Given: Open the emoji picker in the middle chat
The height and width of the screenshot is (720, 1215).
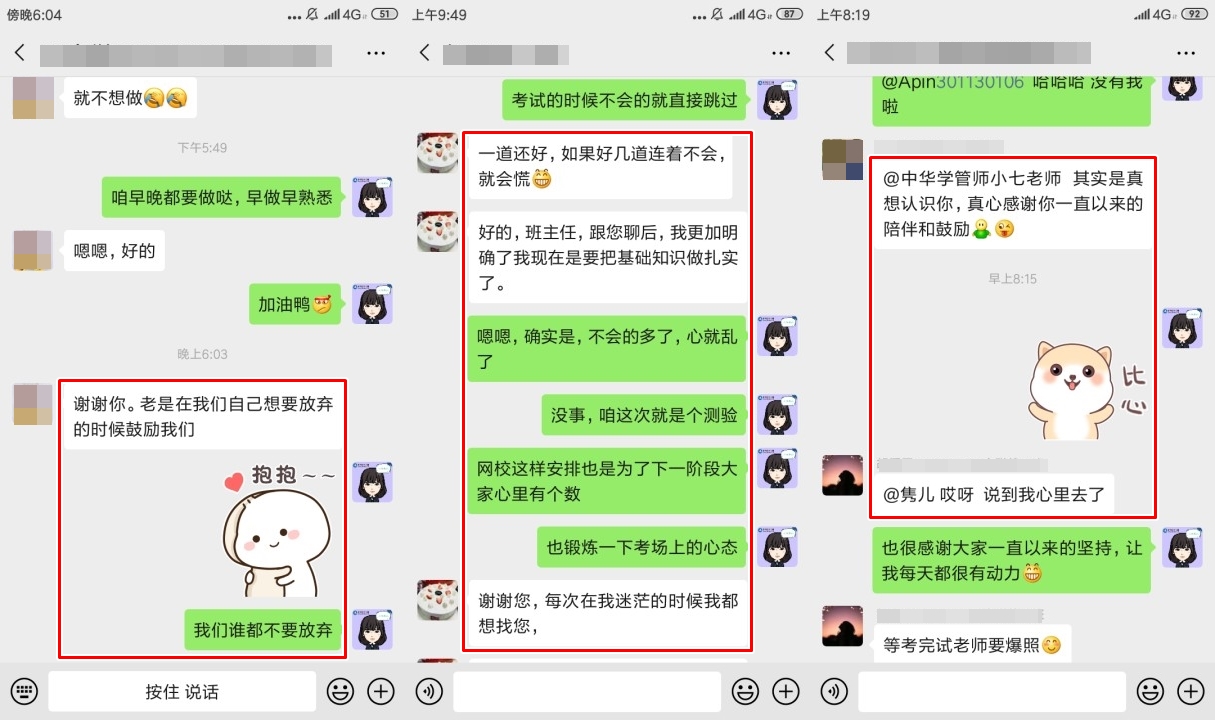Looking at the screenshot, I should (745, 691).
